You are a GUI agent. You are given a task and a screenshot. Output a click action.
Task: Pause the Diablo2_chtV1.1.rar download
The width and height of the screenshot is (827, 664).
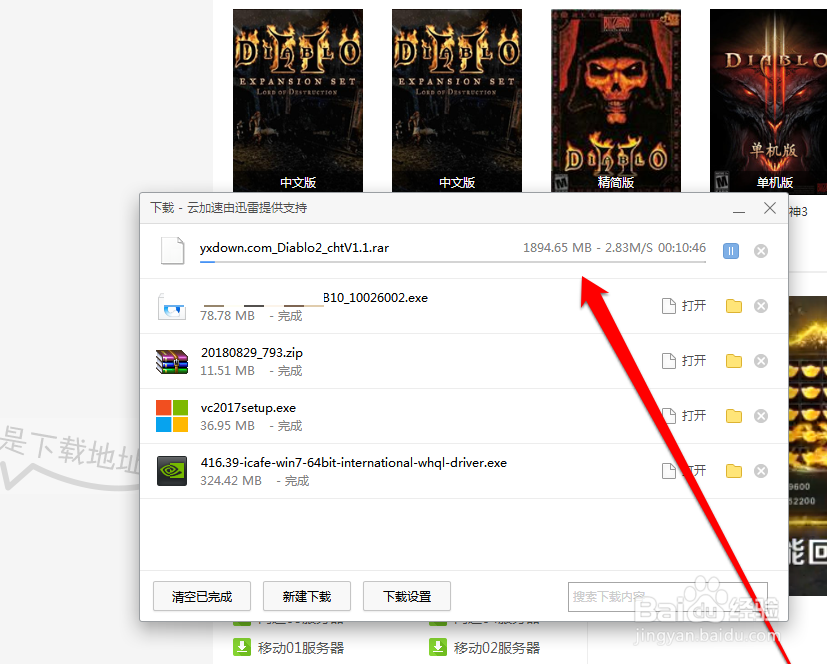(730, 251)
